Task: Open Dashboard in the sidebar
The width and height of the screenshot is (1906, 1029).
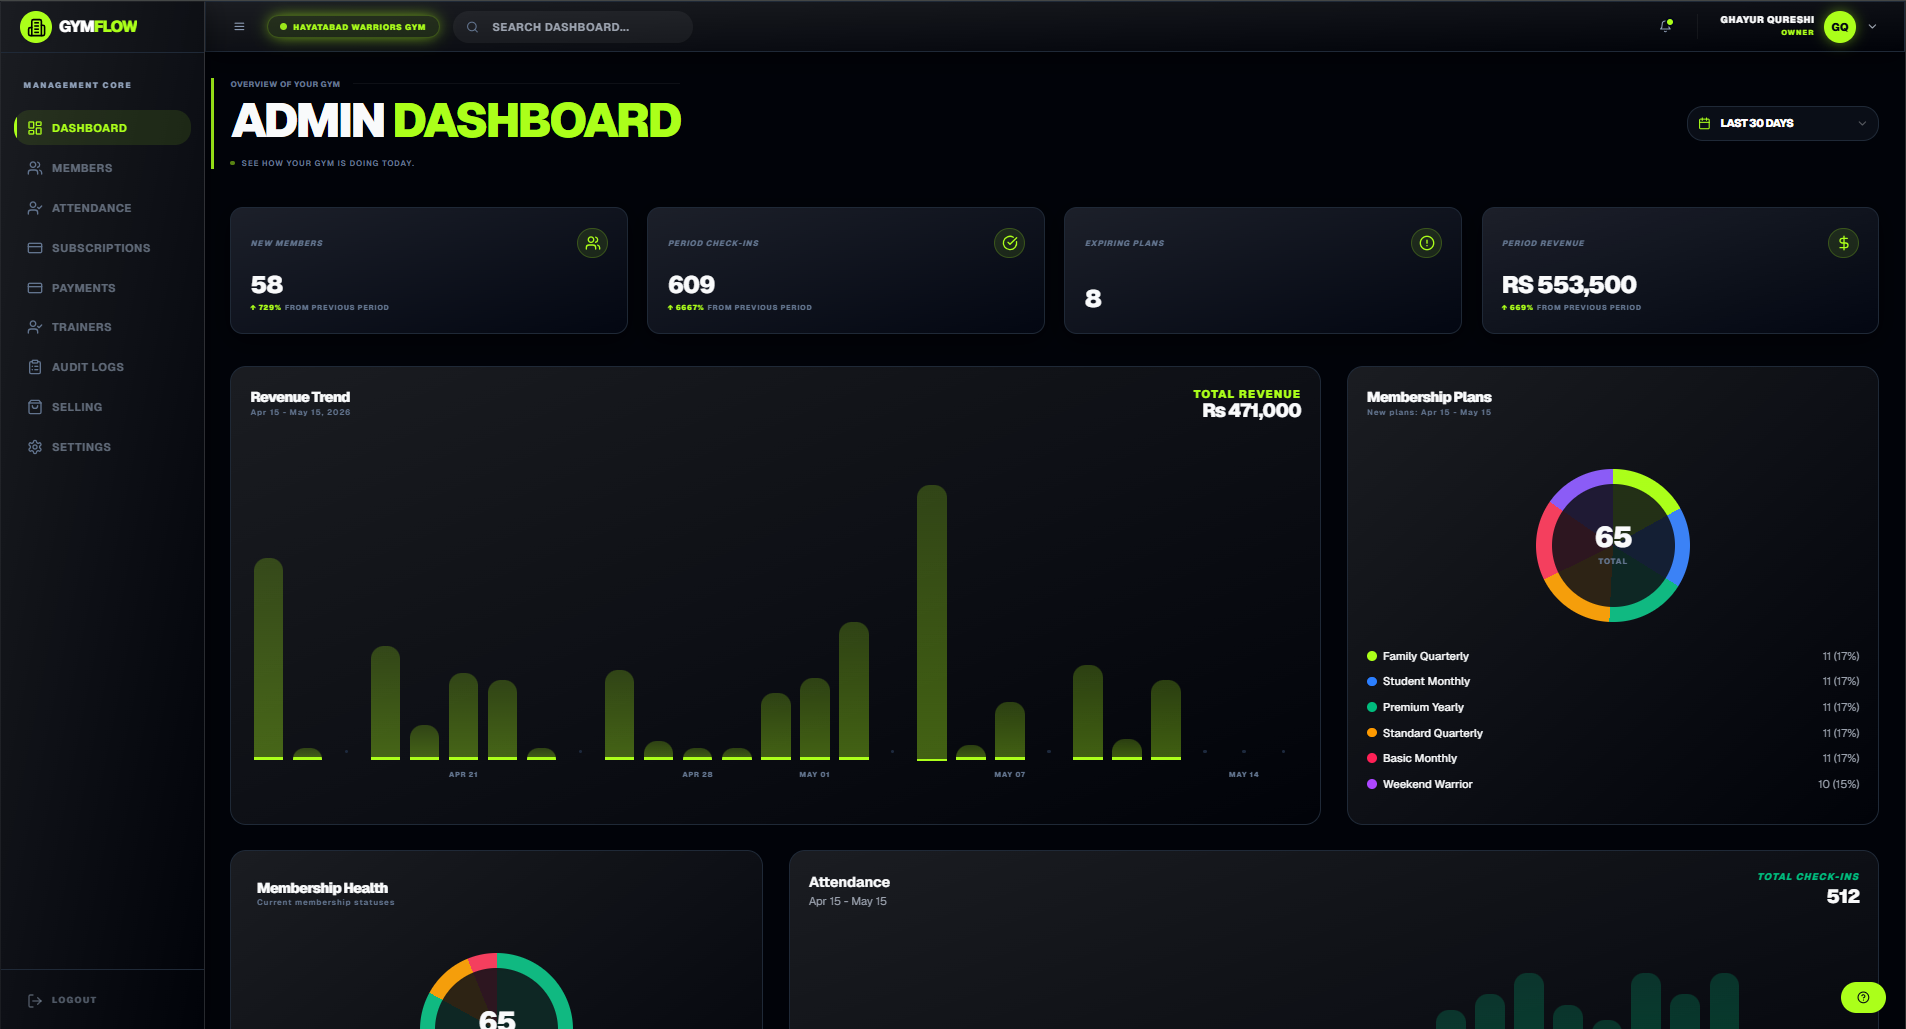Action: pyautogui.click(x=102, y=128)
